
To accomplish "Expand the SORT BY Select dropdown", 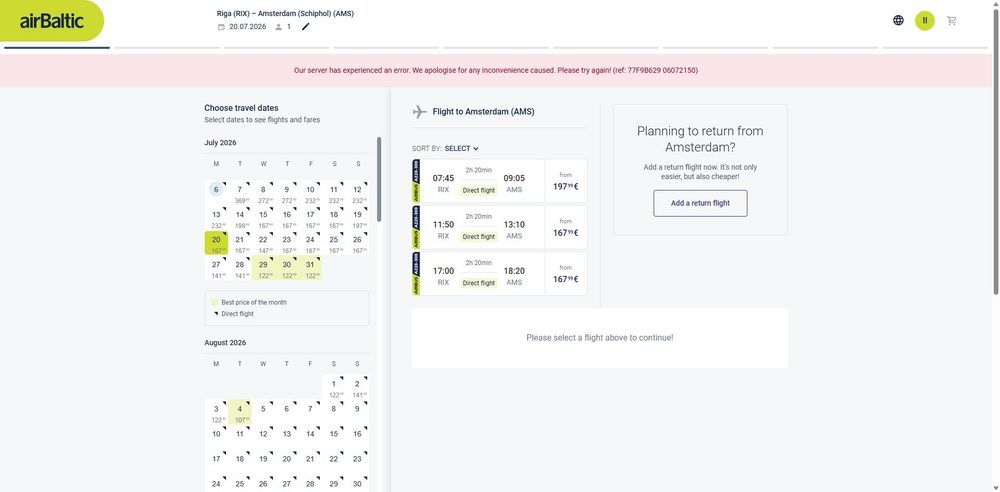I will (x=461, y=149).
